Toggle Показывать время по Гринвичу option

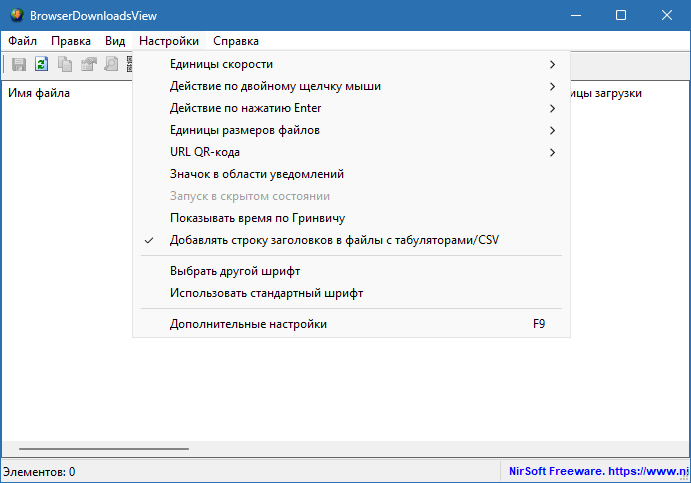tap(351, 219)
